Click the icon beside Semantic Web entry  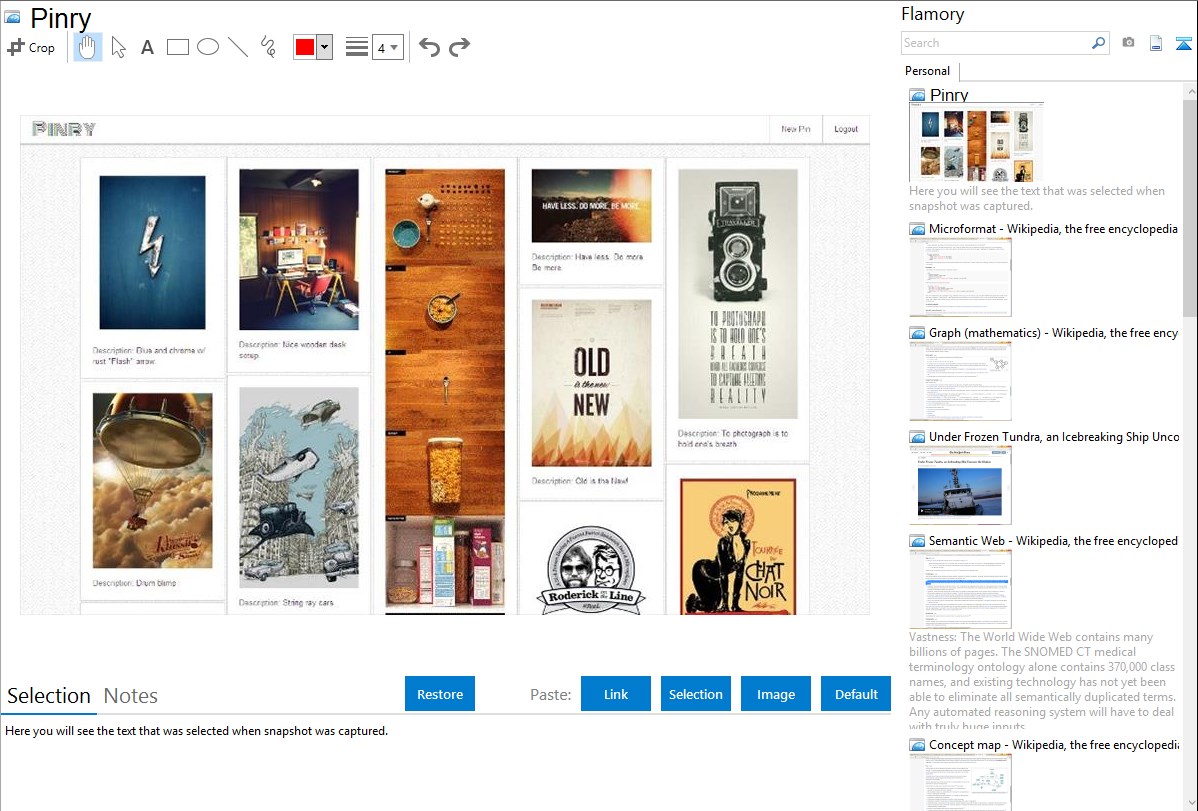918,541
